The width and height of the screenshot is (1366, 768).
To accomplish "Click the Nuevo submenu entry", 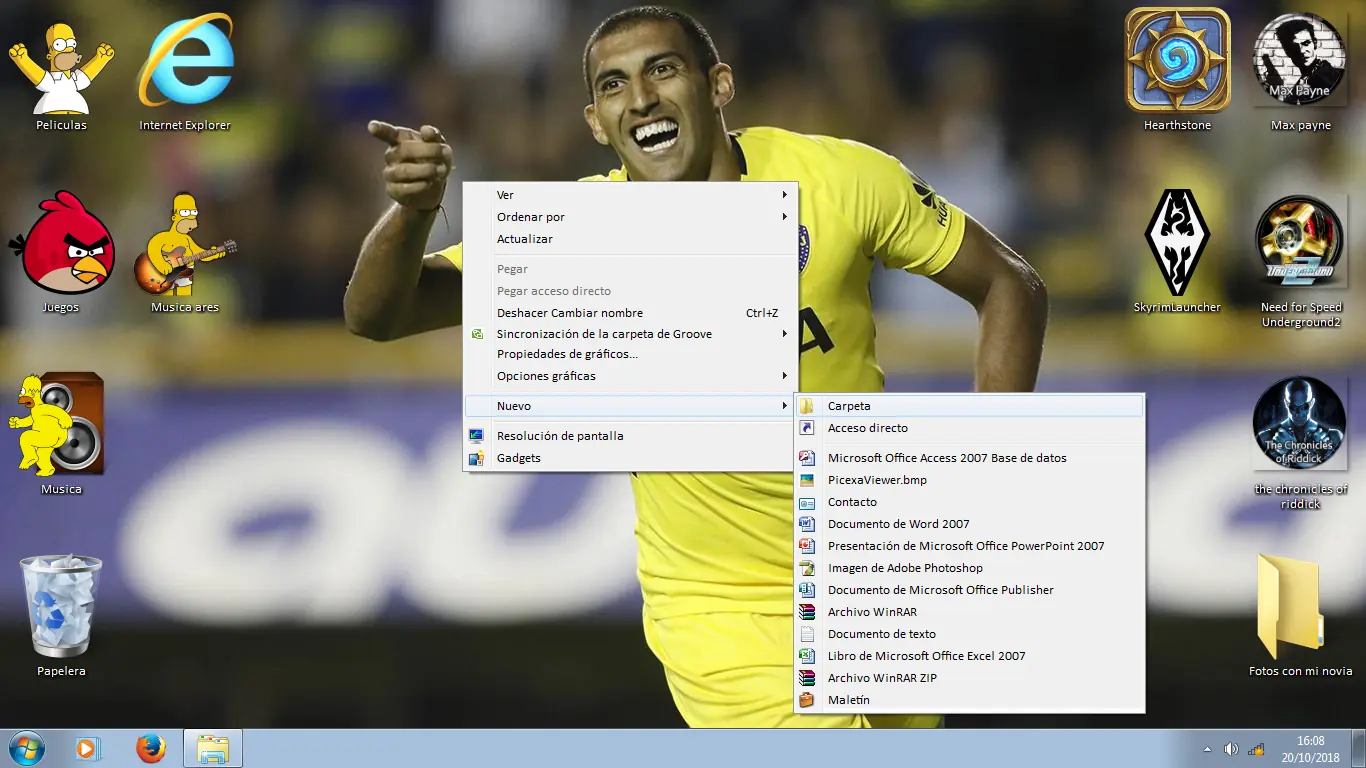I will click(630, 406).
